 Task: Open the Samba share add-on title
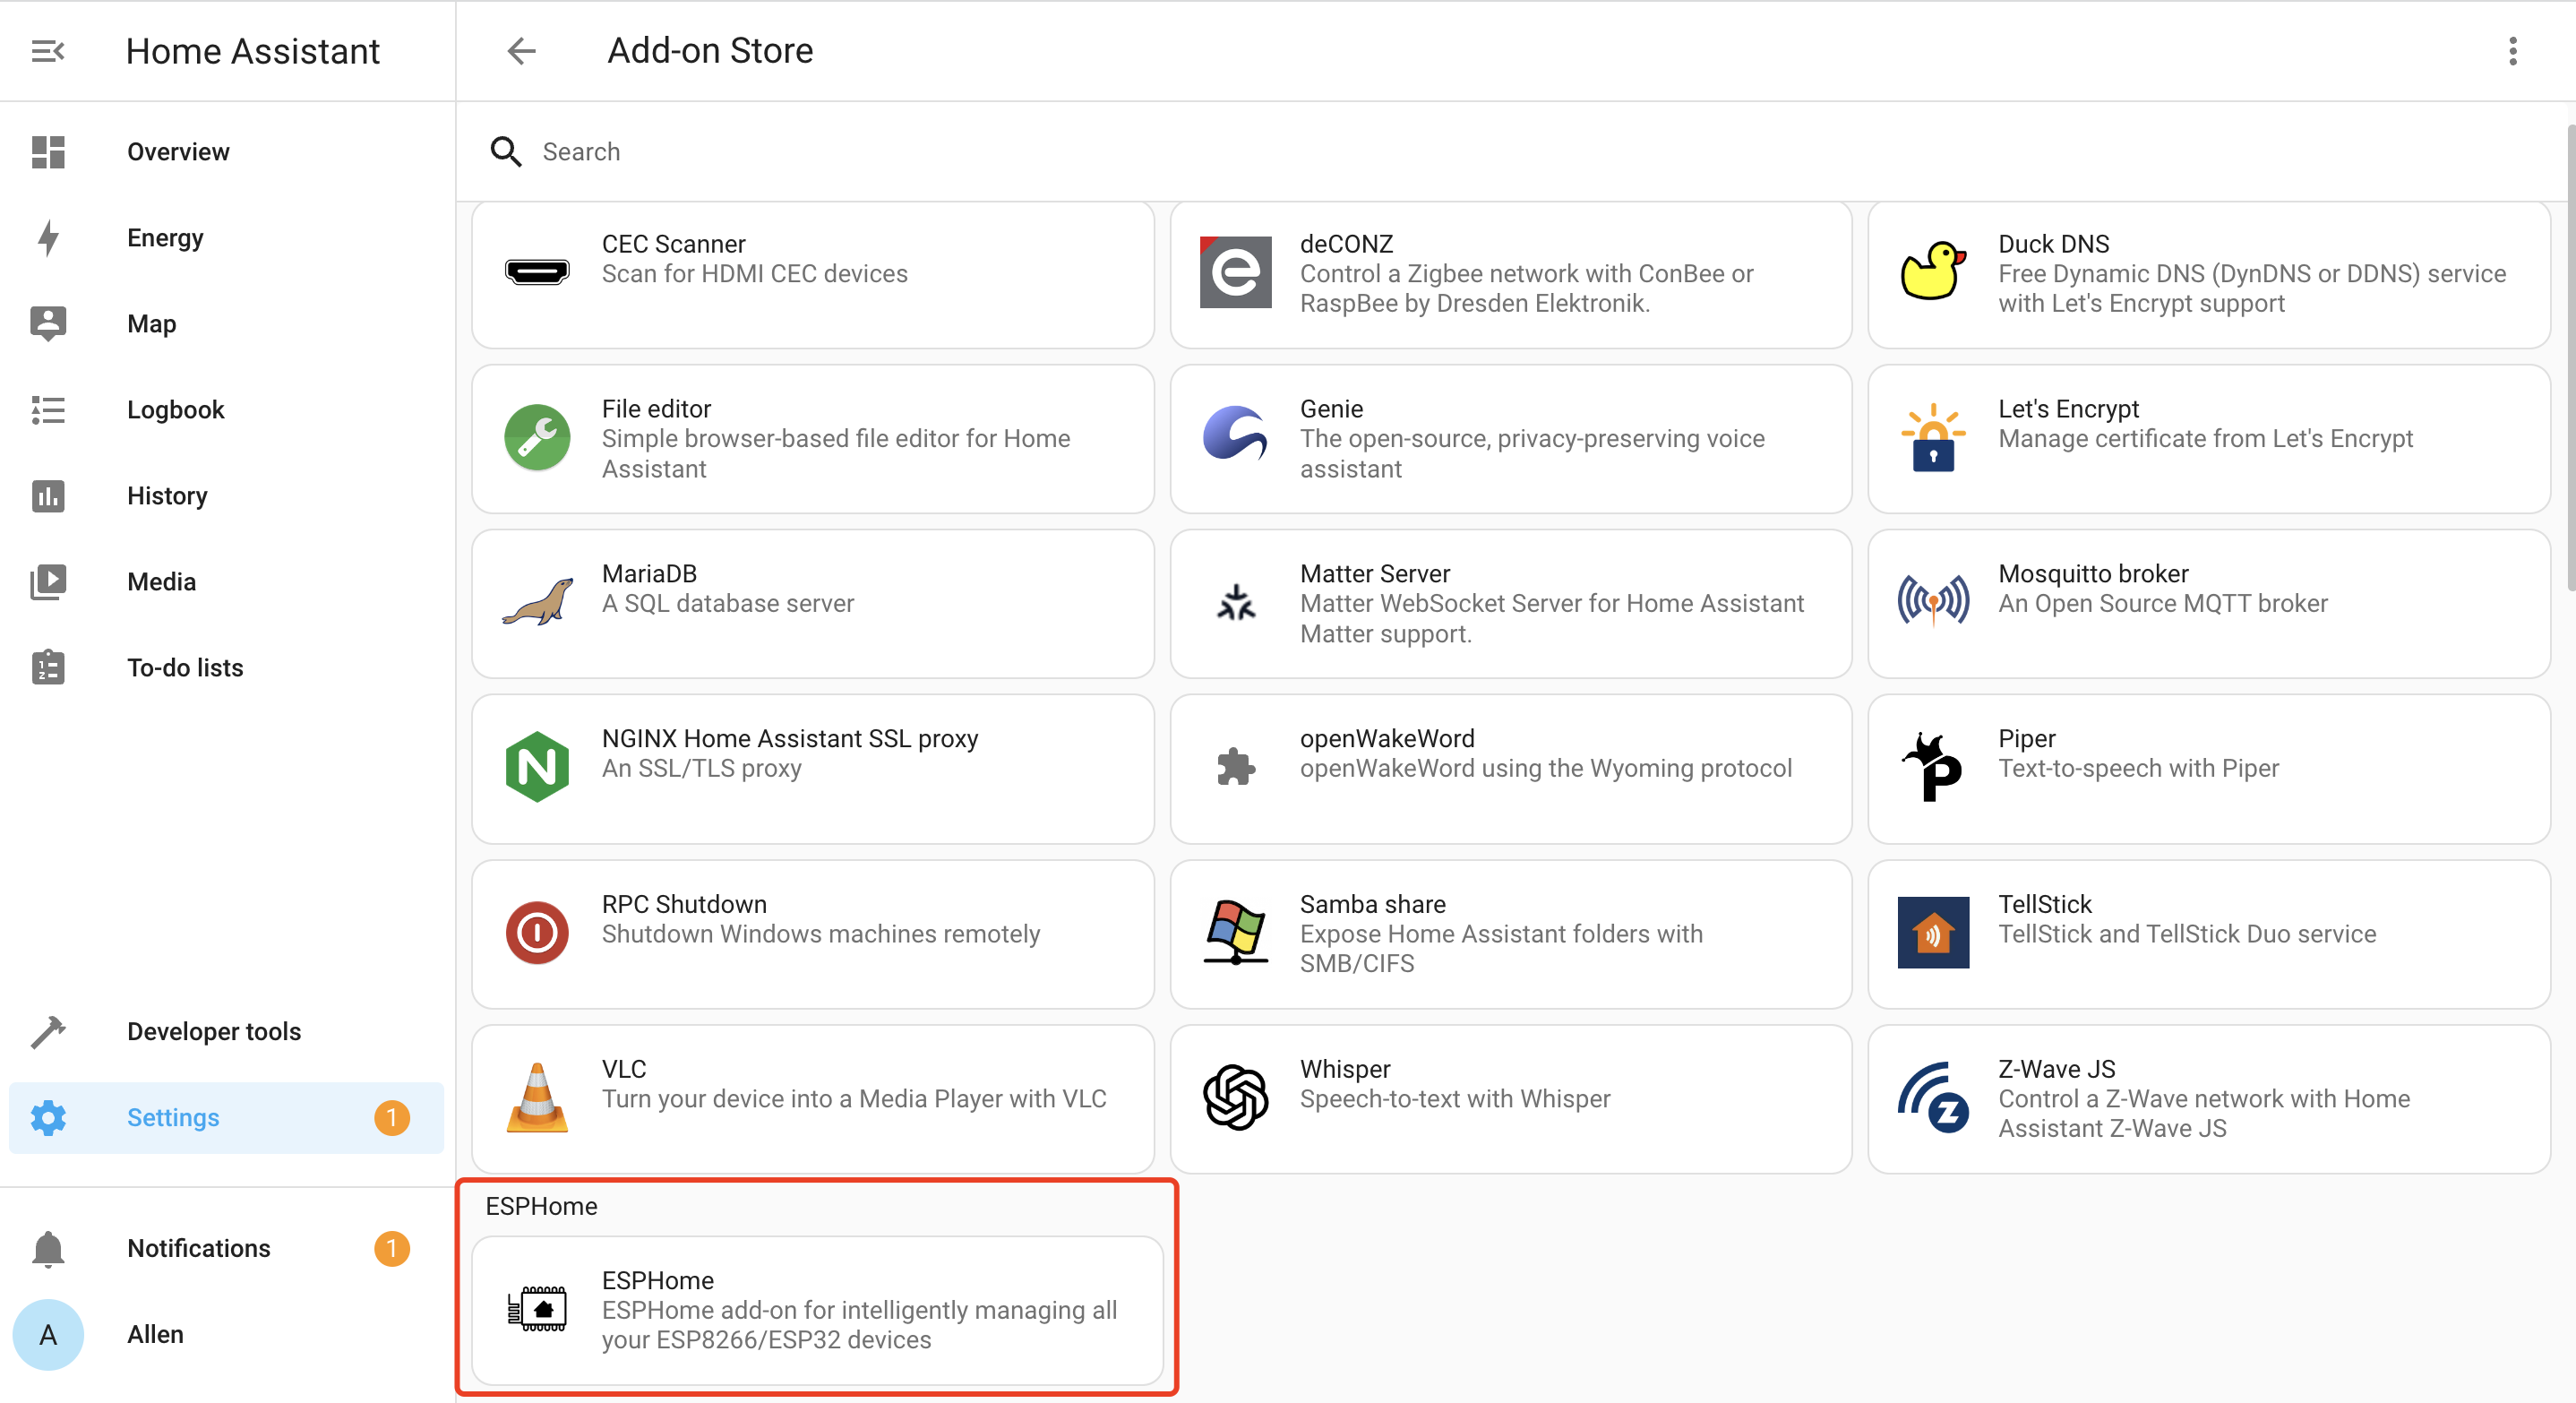click(1372, 904)
